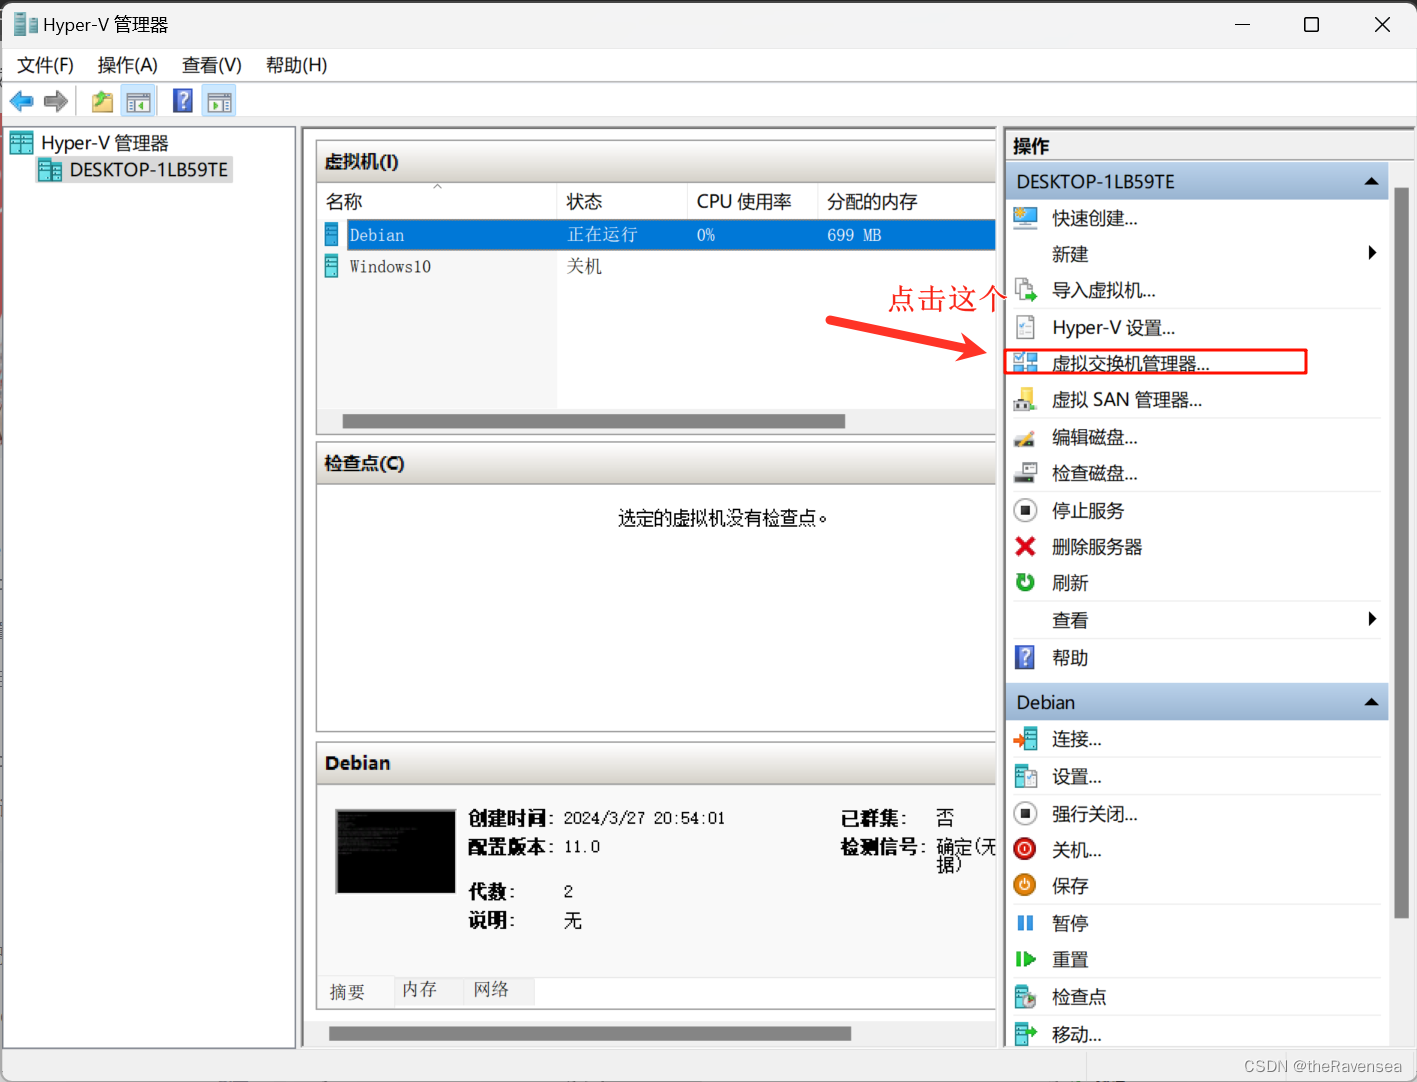Click the green 刷新 icon
The image size is (1417, 1082).
(x=1025, y=582)
